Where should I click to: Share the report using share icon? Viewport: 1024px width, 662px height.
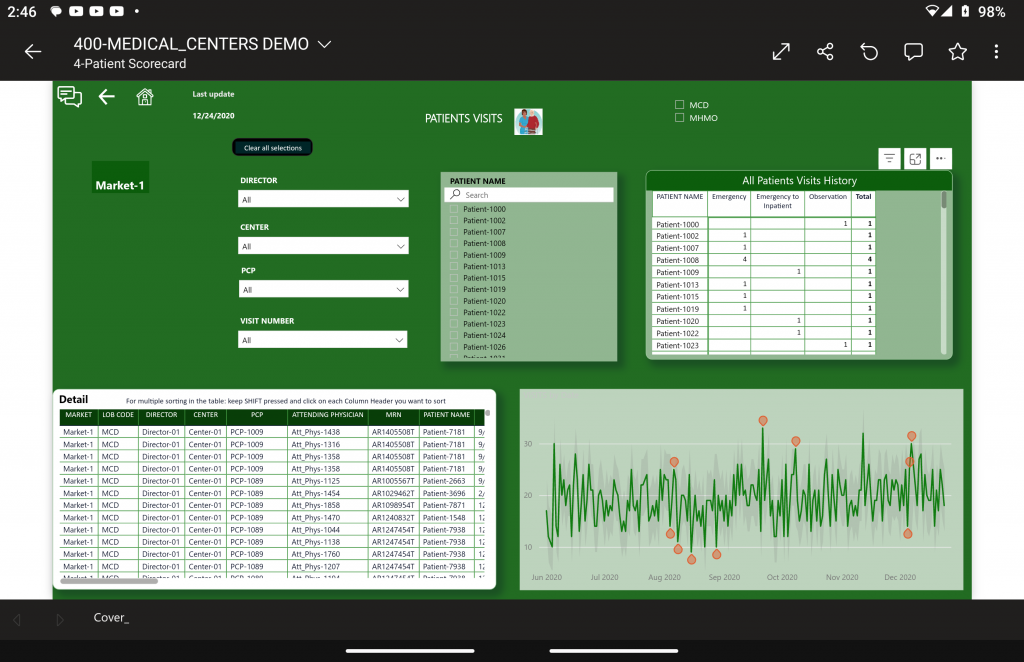coord(825,52)
